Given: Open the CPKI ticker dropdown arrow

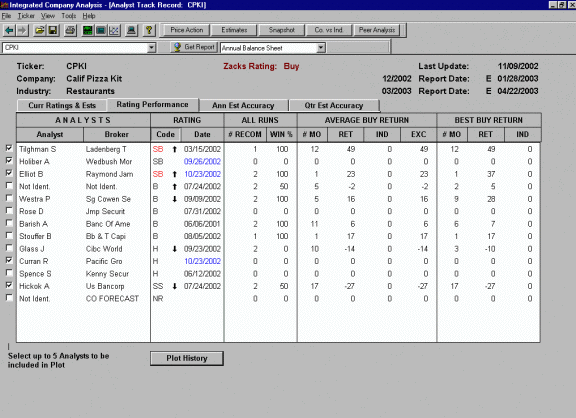Looking at the screenshot, I should [151, 48].
